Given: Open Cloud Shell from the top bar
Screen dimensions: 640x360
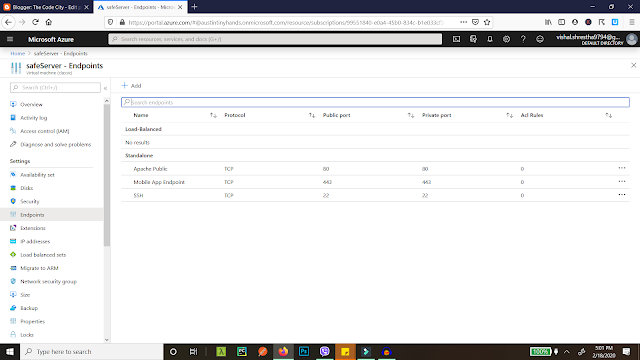Looking at the screenshot, I should pos(456,39).
